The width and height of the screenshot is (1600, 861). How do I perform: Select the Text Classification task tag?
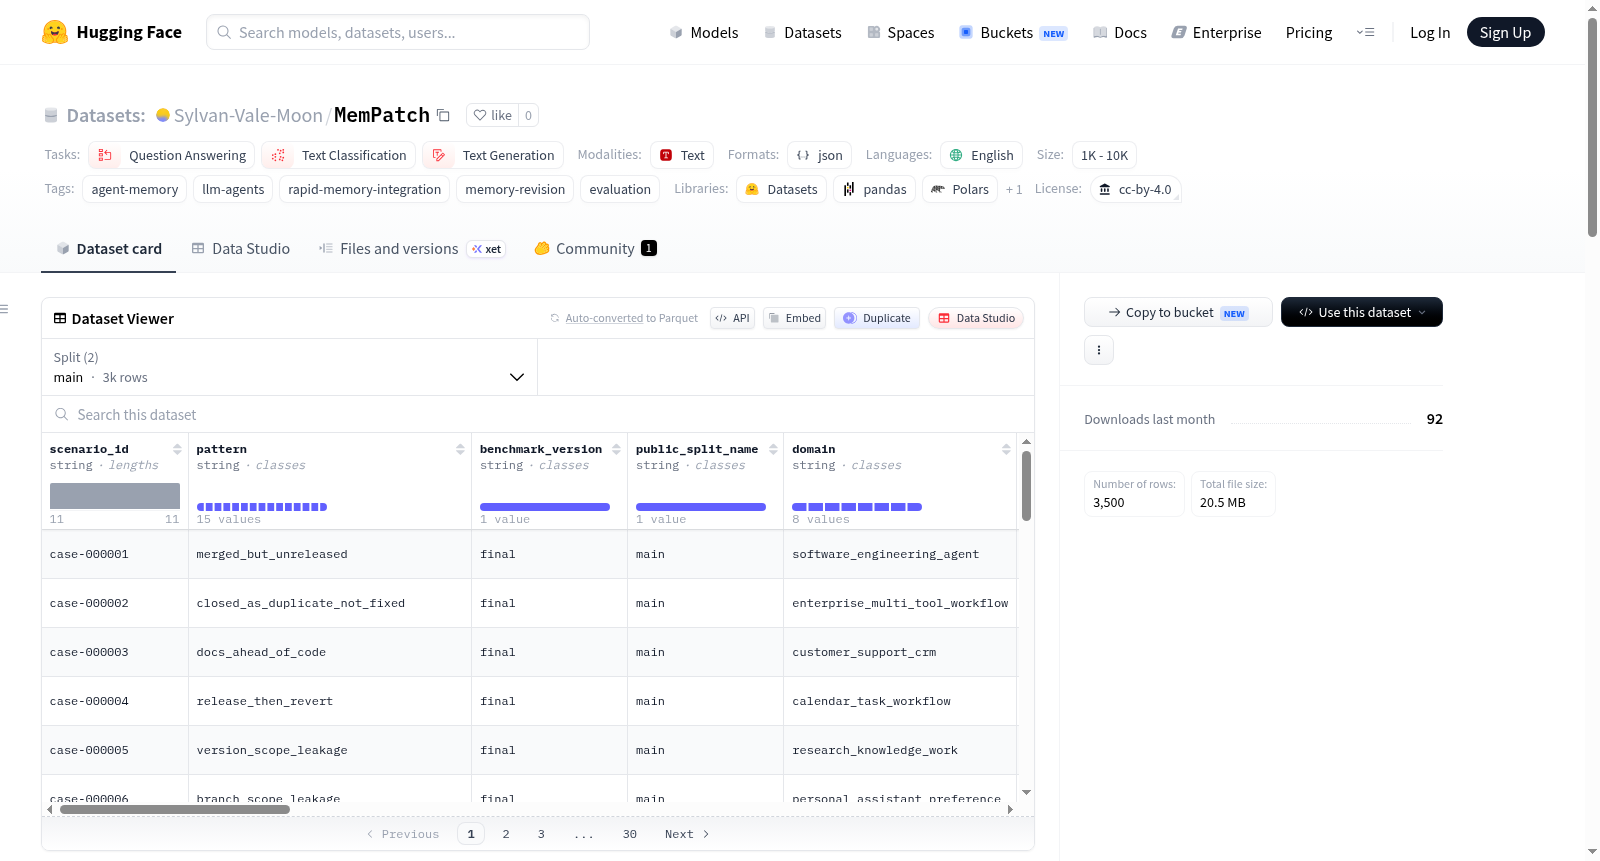(x=339, y=155)
